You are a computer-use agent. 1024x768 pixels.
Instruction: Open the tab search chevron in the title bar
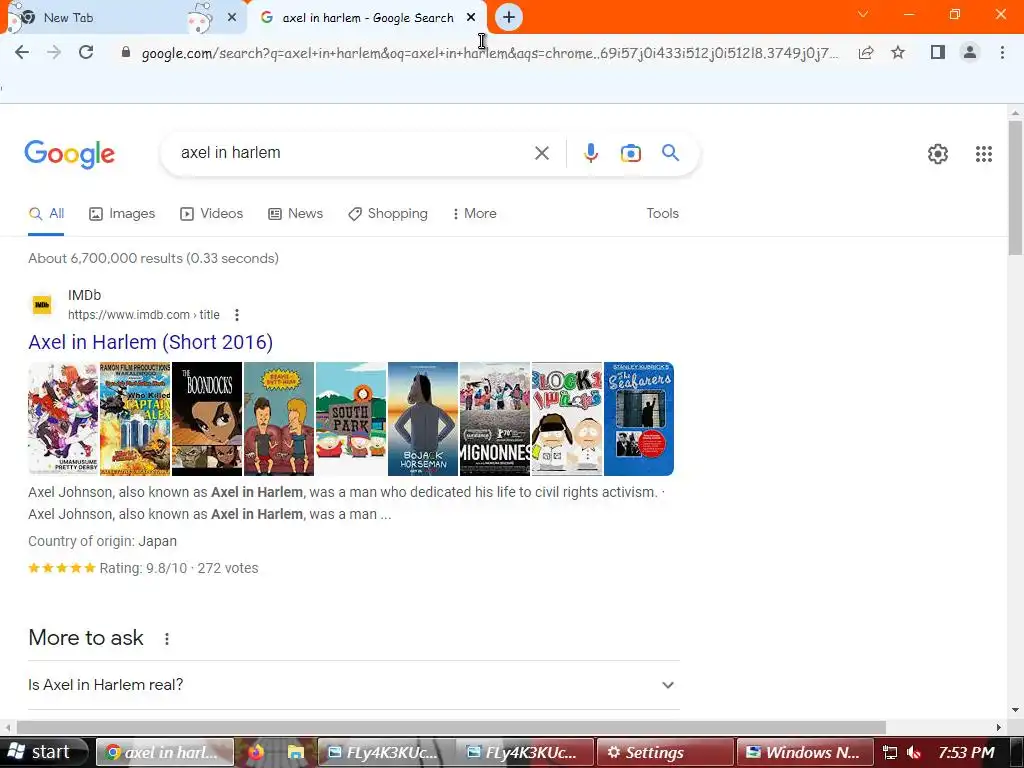[x=863, y=14]
